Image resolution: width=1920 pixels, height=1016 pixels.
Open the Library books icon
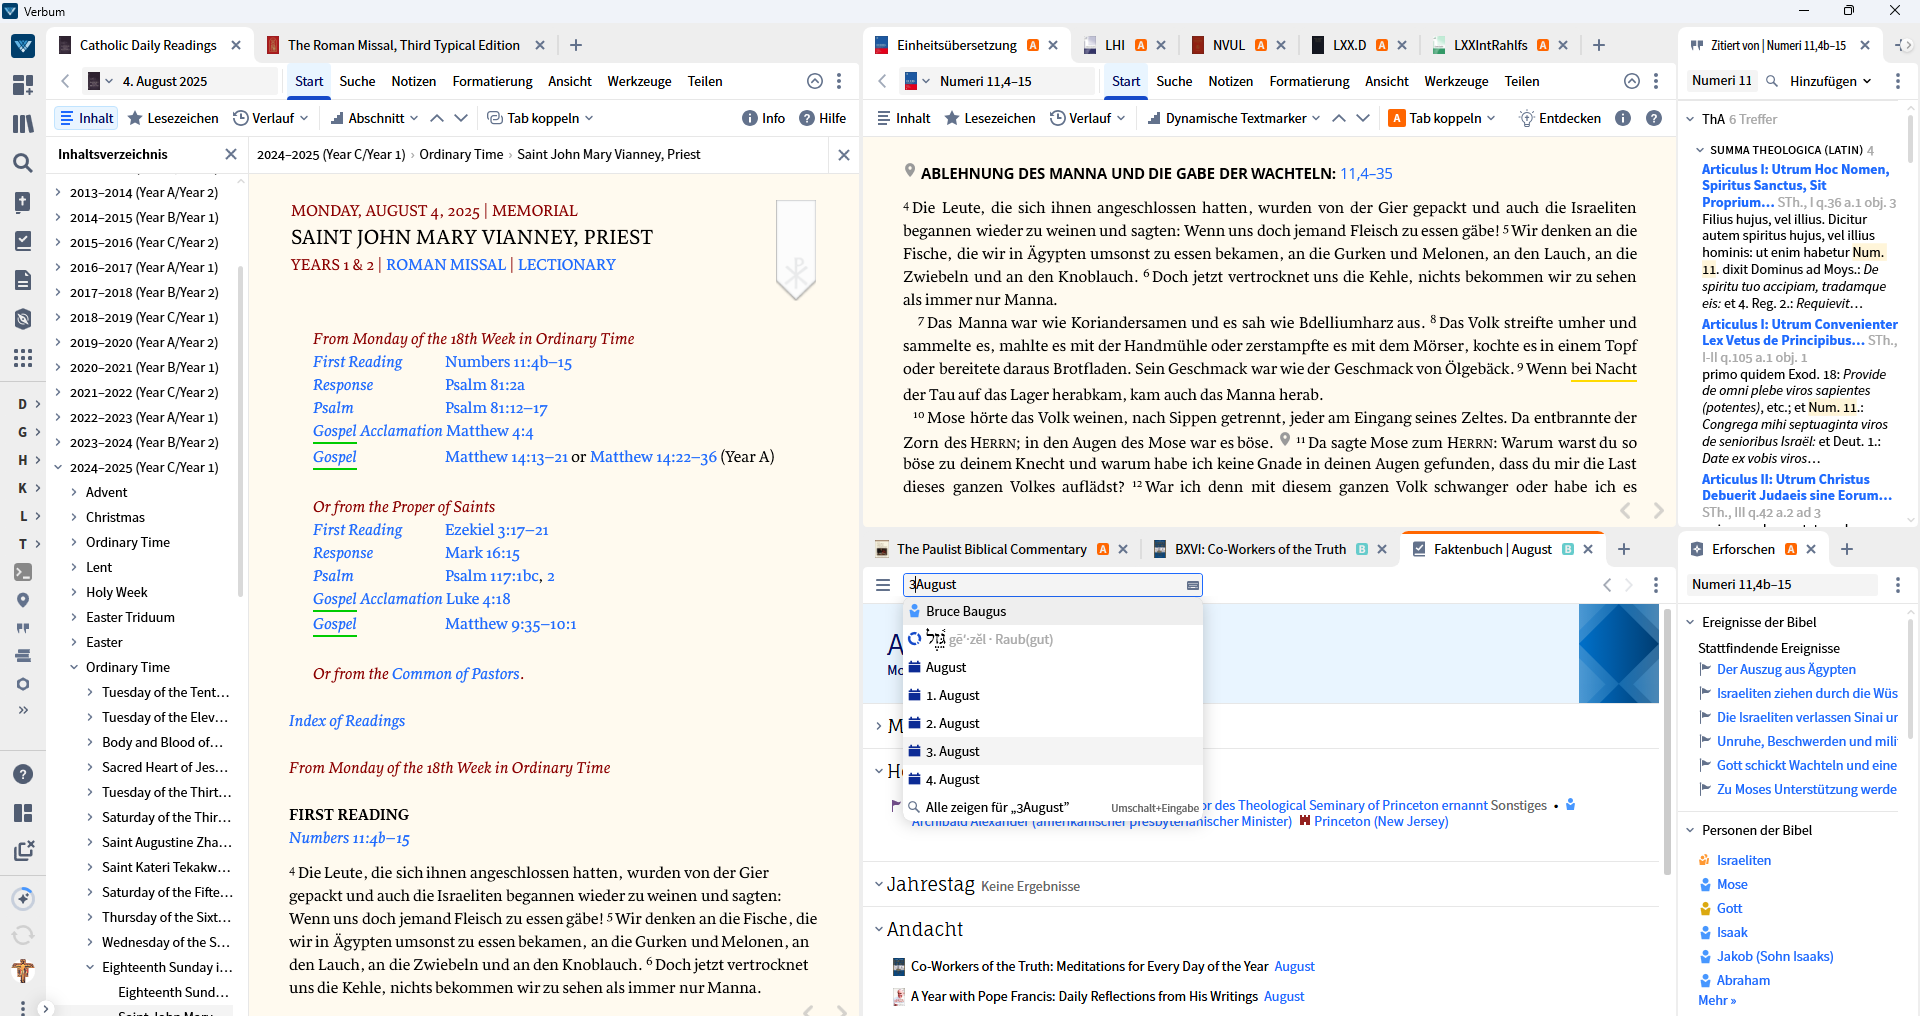click(x=23, y=124)
